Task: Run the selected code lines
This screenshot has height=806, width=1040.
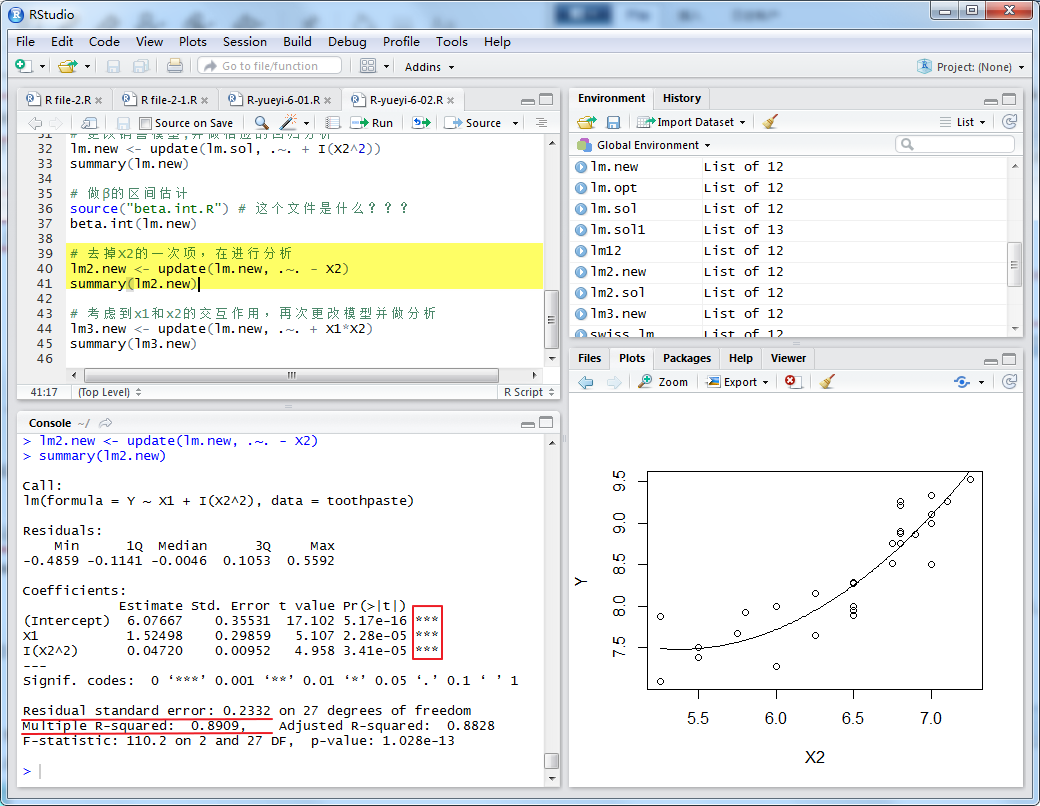Action: click(372, 123)
